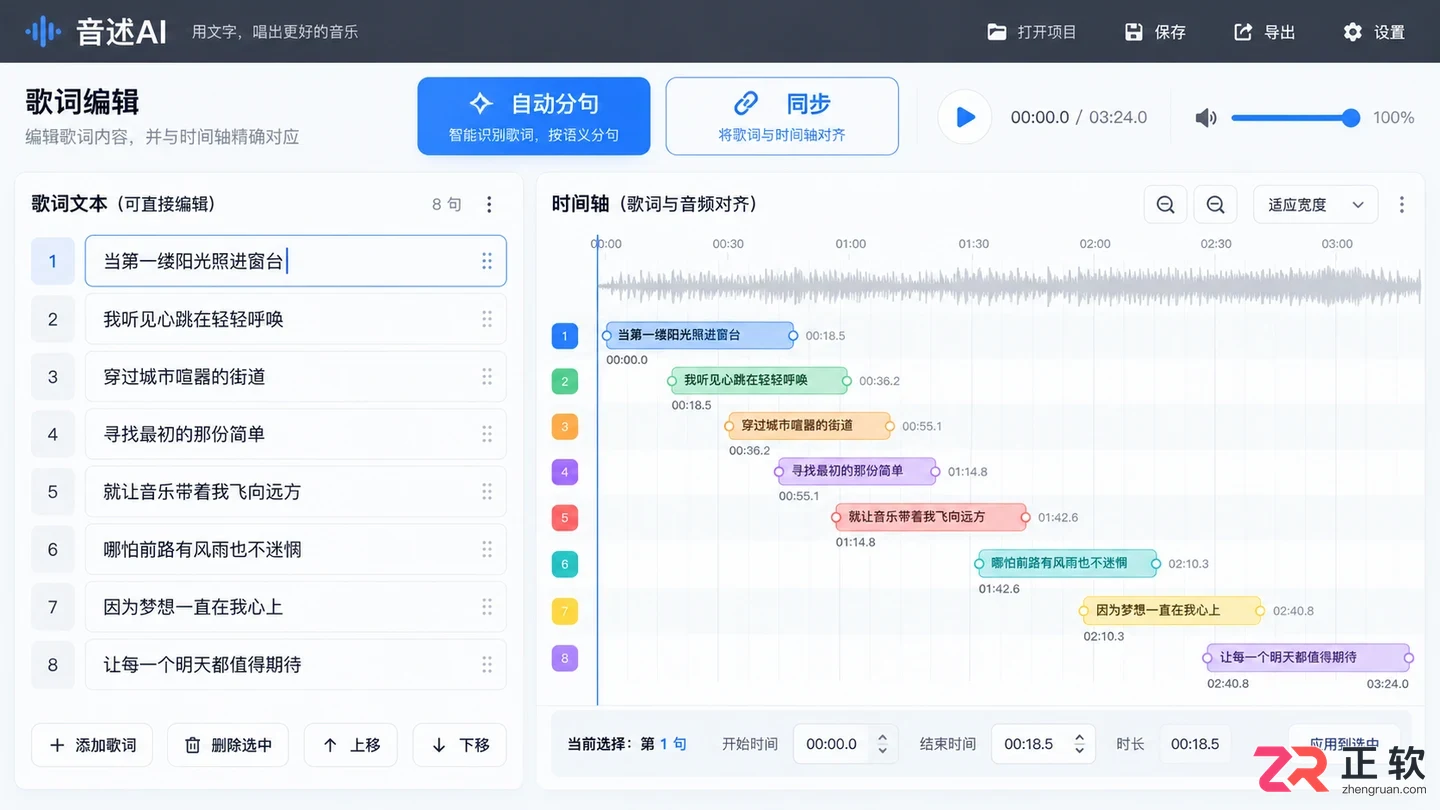Grab drag handle for 因为梦想一直在我心上
The width and height of the screenshot is (1440, 810).
(x=487, y=606)
